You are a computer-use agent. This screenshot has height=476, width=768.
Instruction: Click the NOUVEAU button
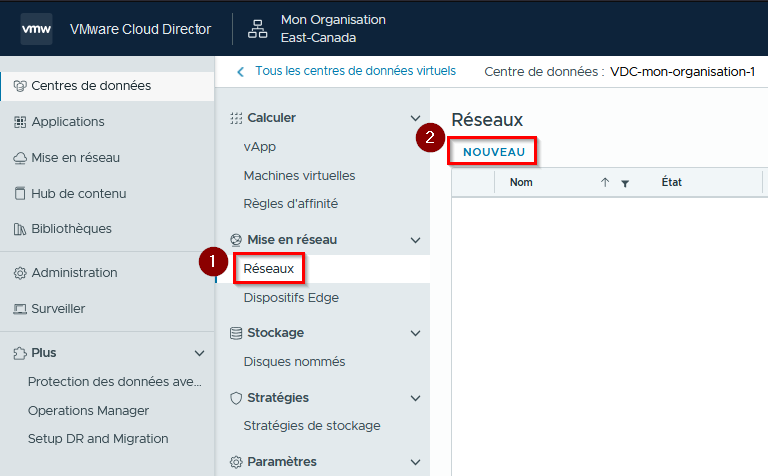[494, 152]
